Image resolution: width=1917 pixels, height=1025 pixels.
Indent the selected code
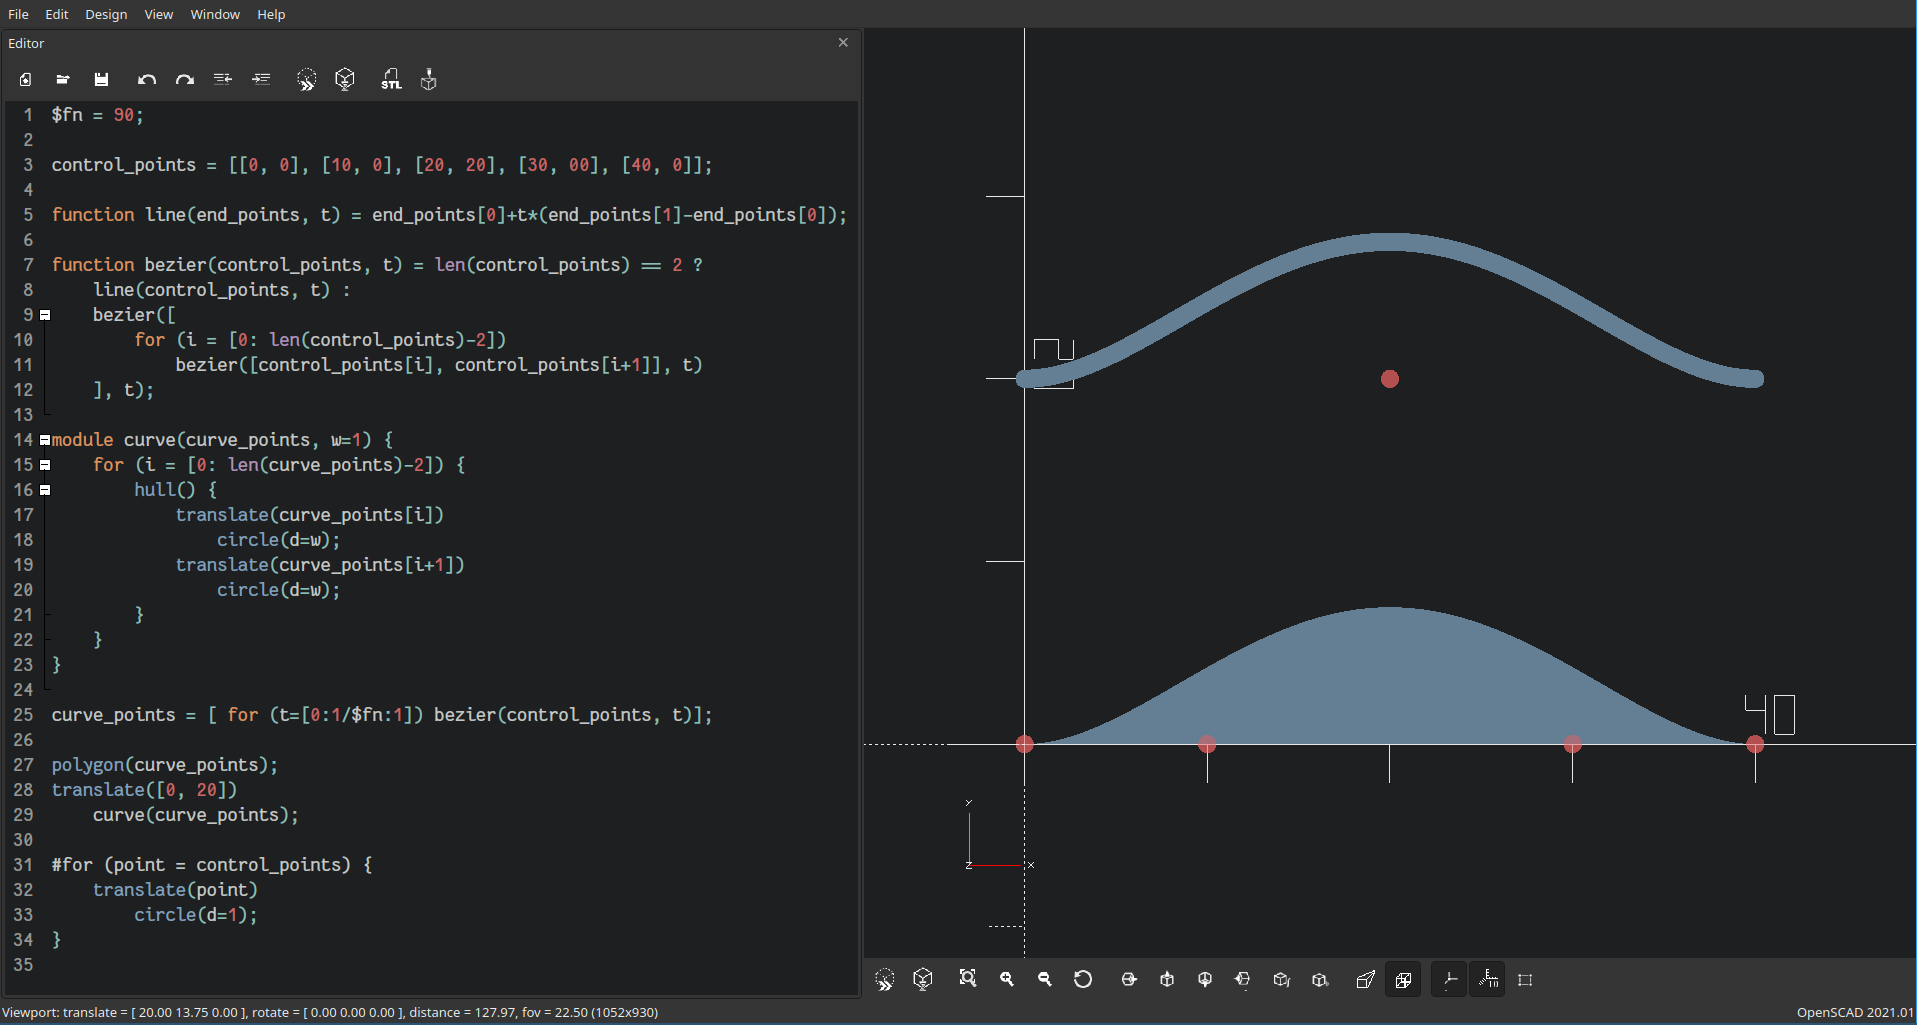(261, 79)
